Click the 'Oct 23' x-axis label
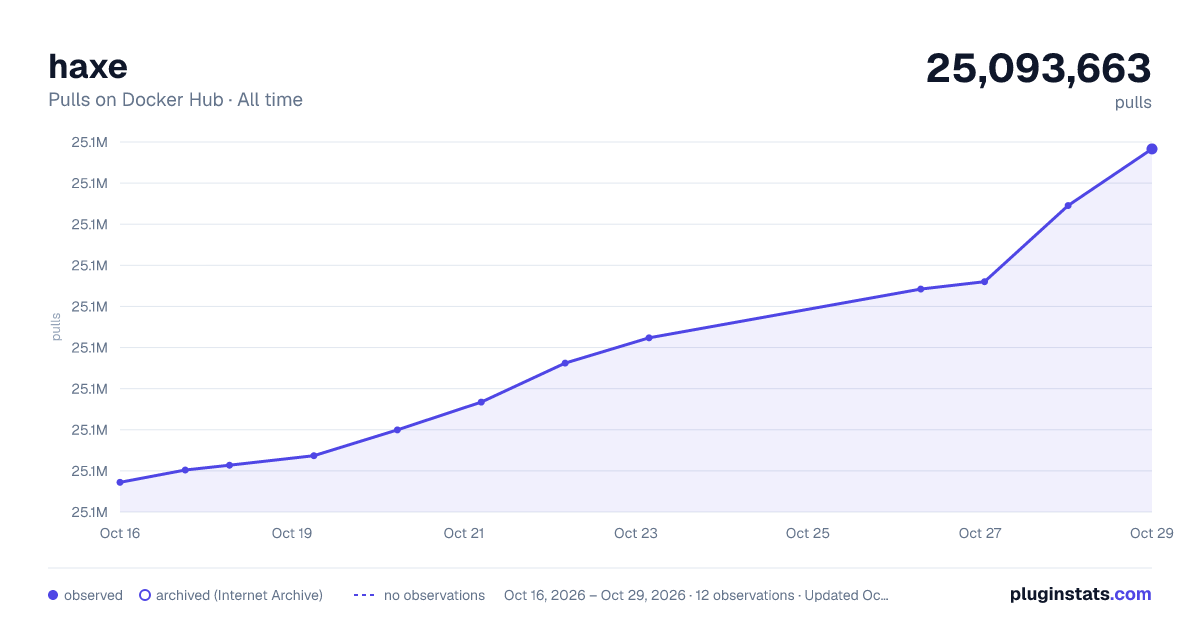Screen dimensions: 1200x630 pos(636,533)
